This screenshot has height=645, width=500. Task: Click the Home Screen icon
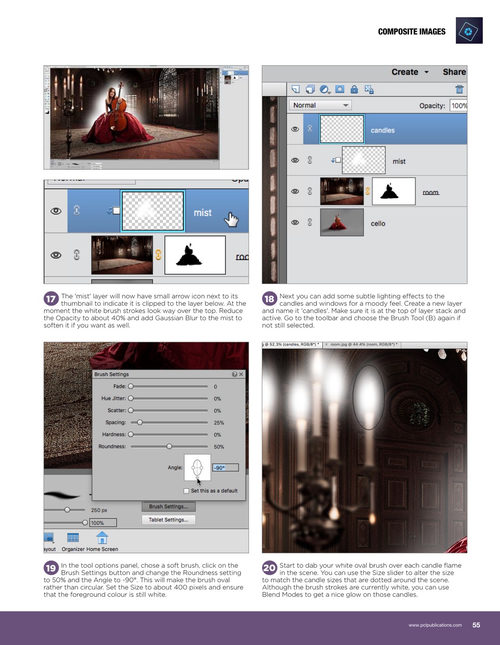pyautogui.click(x=102, y=538)
